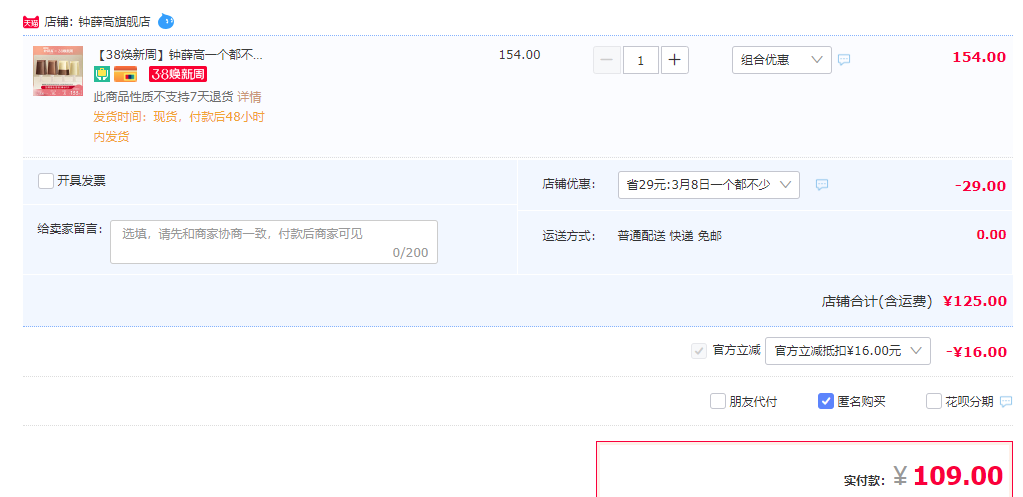Click the comment icon beside the 店铺优惠 dropdown
The image size is (1023, 497).
click(822, 185)
